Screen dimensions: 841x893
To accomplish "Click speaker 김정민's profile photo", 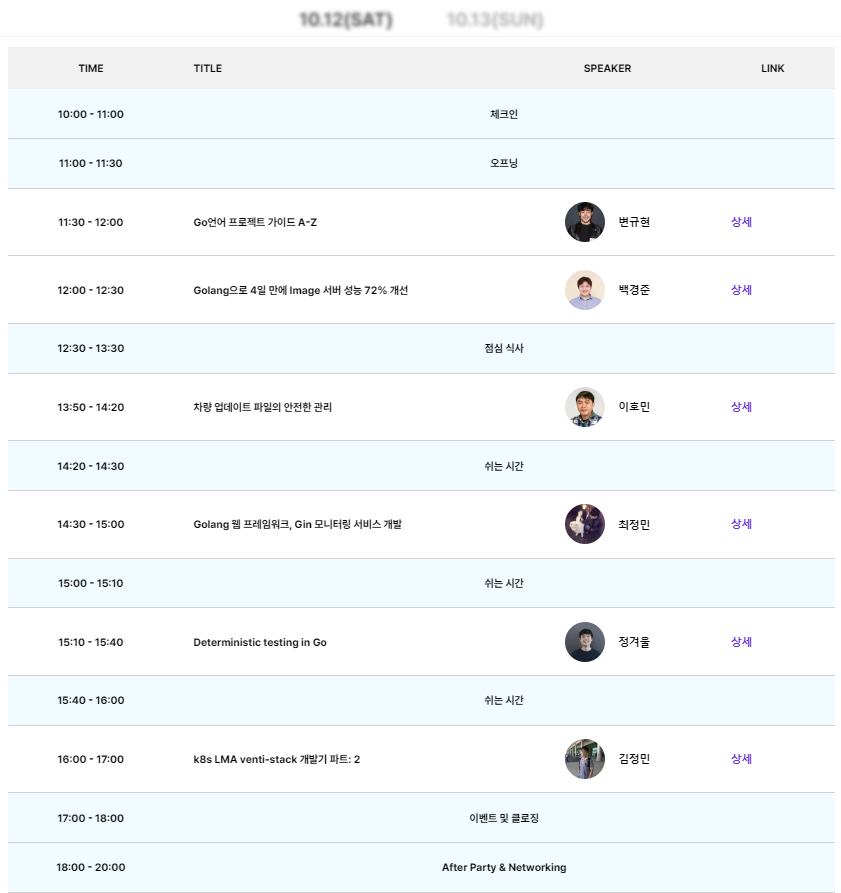I will (585, 759).
